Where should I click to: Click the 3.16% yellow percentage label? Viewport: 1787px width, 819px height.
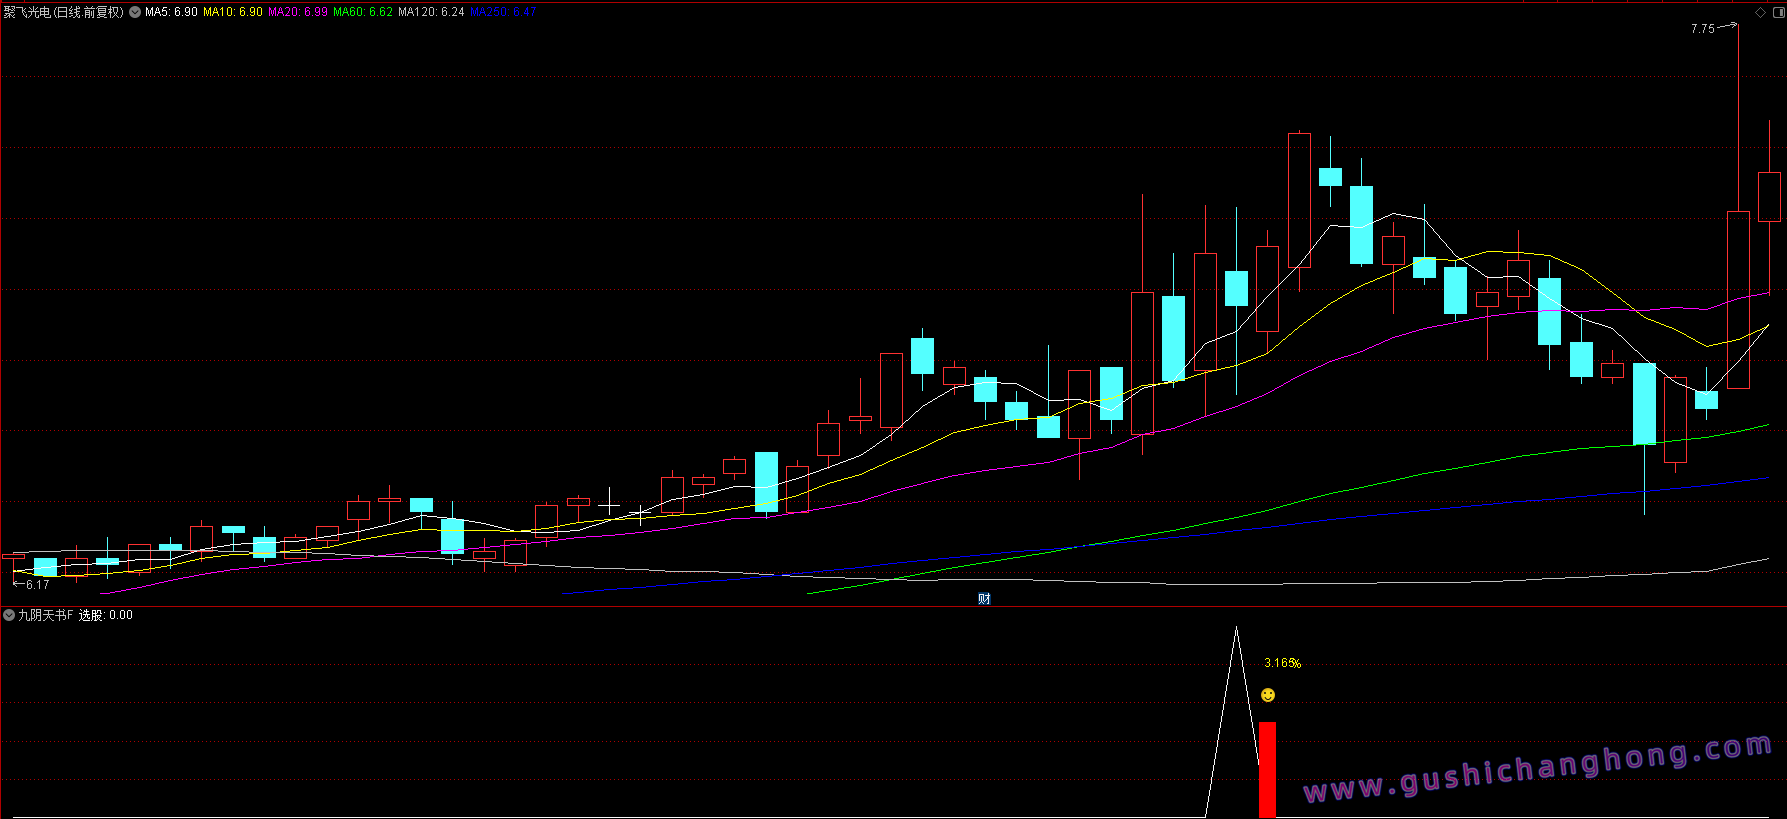tap(1282, 663)
